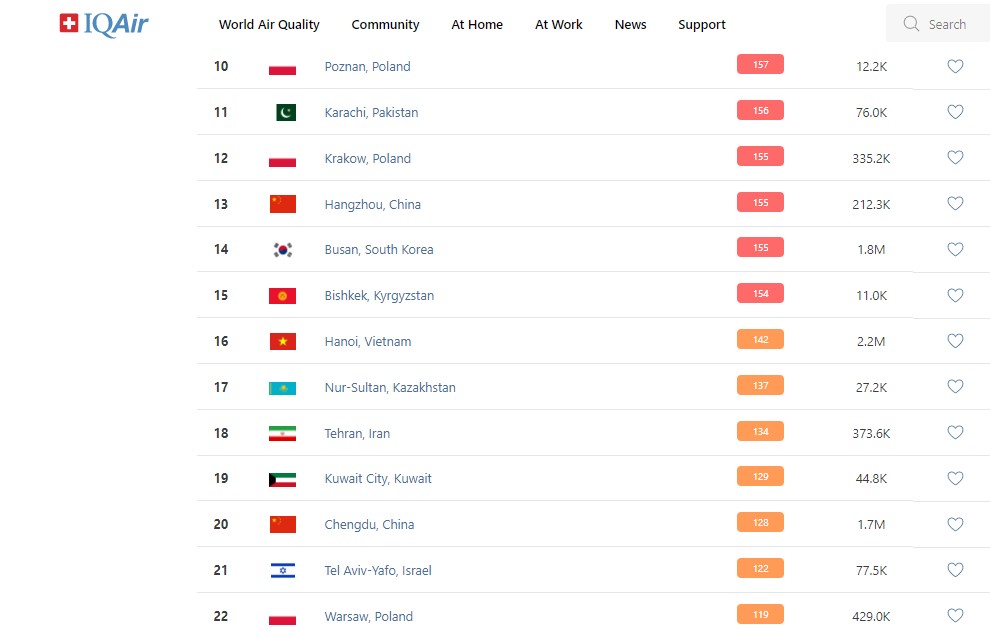990x638 pixels.
Task: Favorite Poznan, Poland with heart icon
Action: coord(955,66)
